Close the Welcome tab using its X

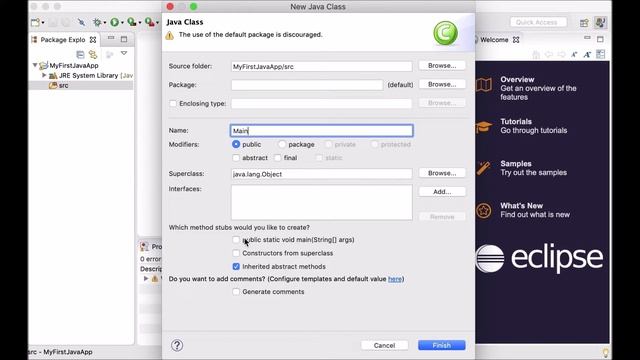[x=516, y=40]
